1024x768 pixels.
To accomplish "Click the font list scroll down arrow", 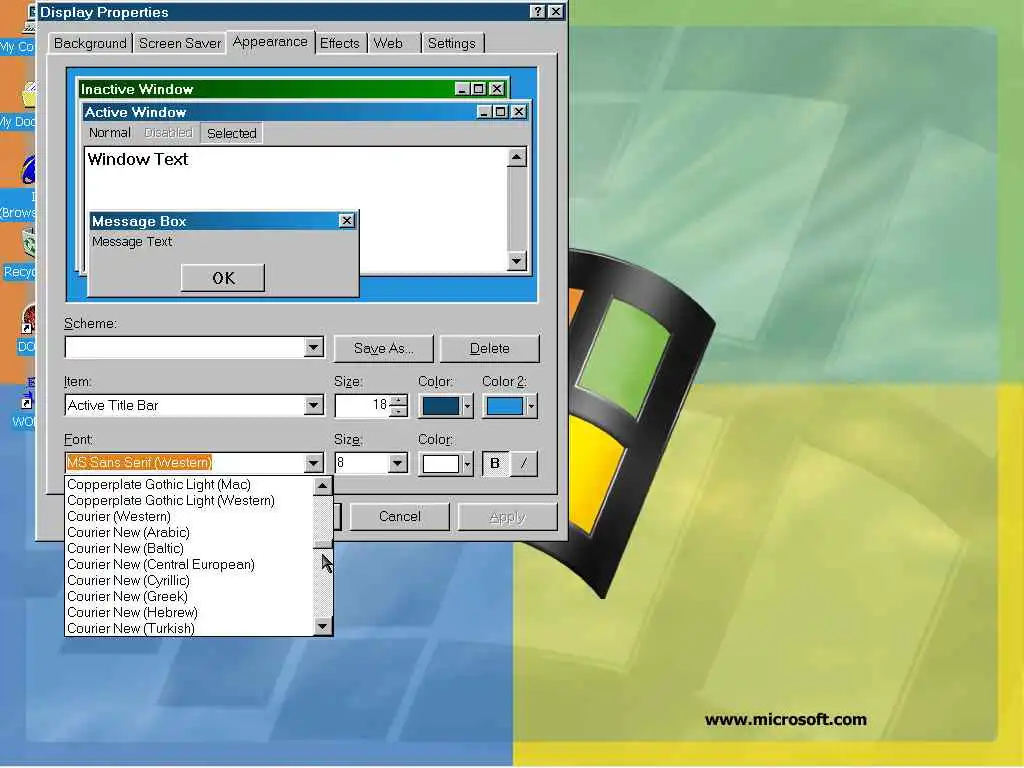I will [x=323, y=626].
